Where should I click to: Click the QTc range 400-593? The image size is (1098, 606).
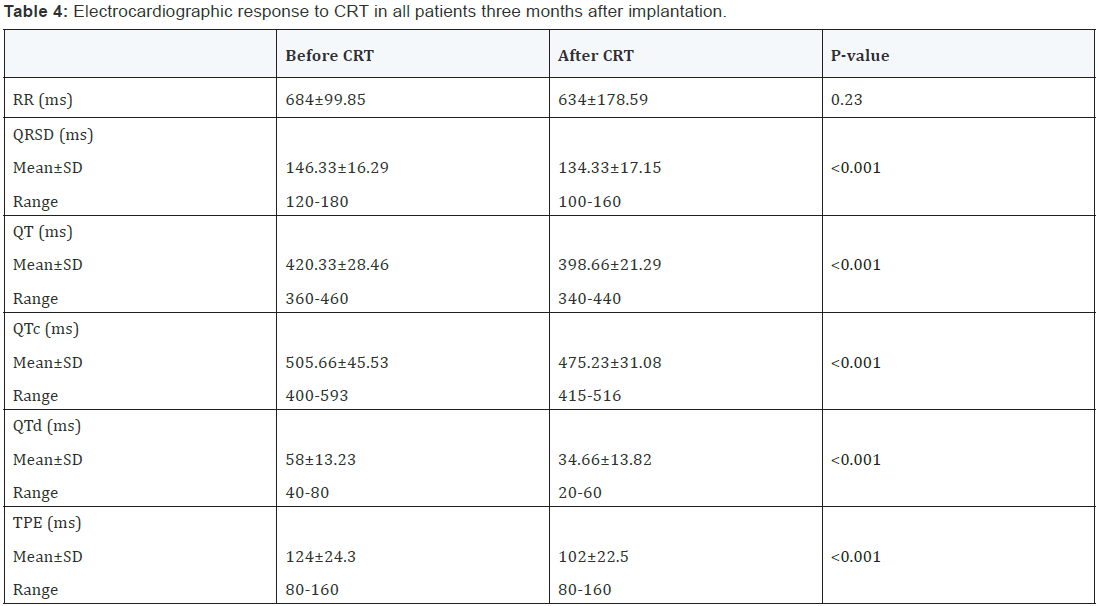[317, 396]
